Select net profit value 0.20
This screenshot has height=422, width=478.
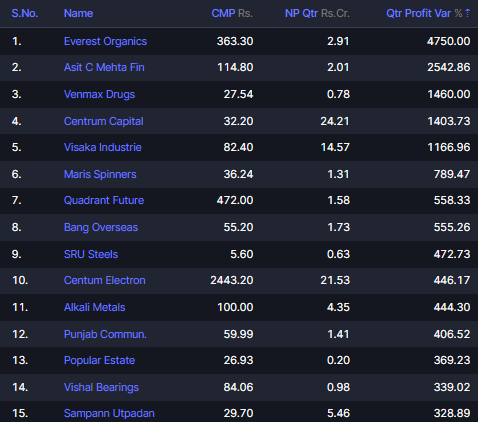[x=338, y=360]
